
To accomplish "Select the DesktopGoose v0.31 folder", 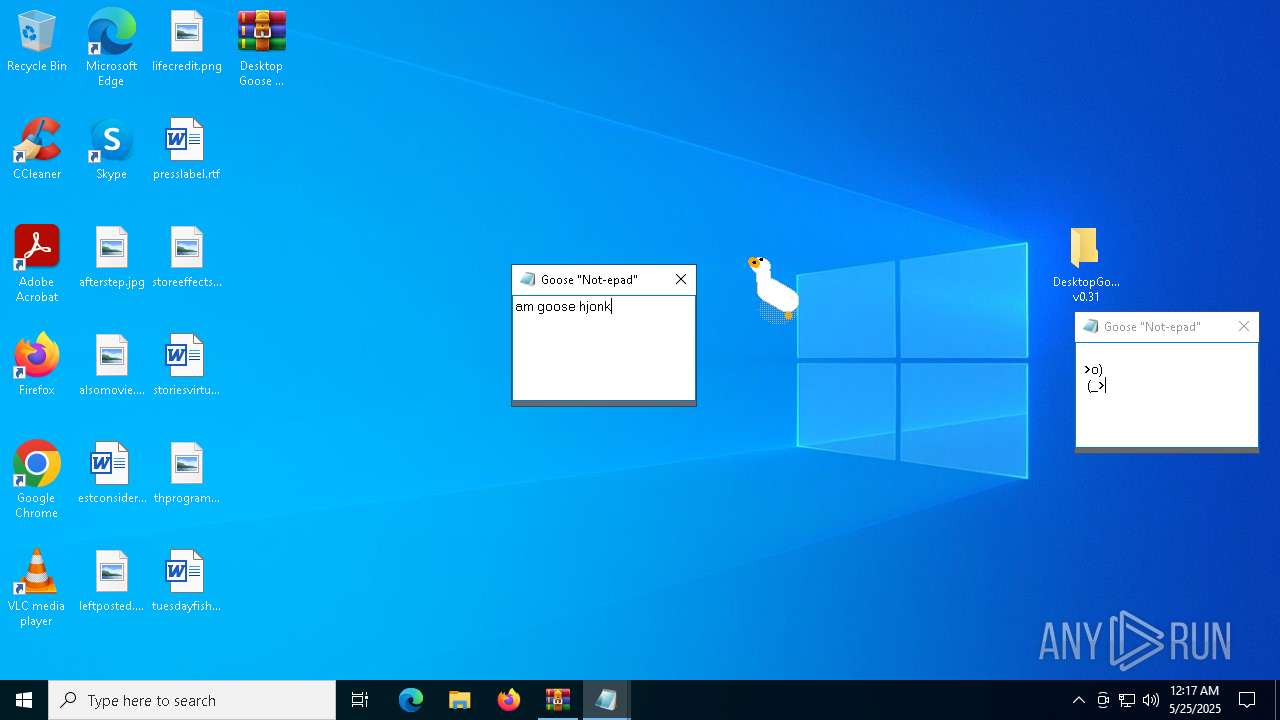I will [1086, 265].
